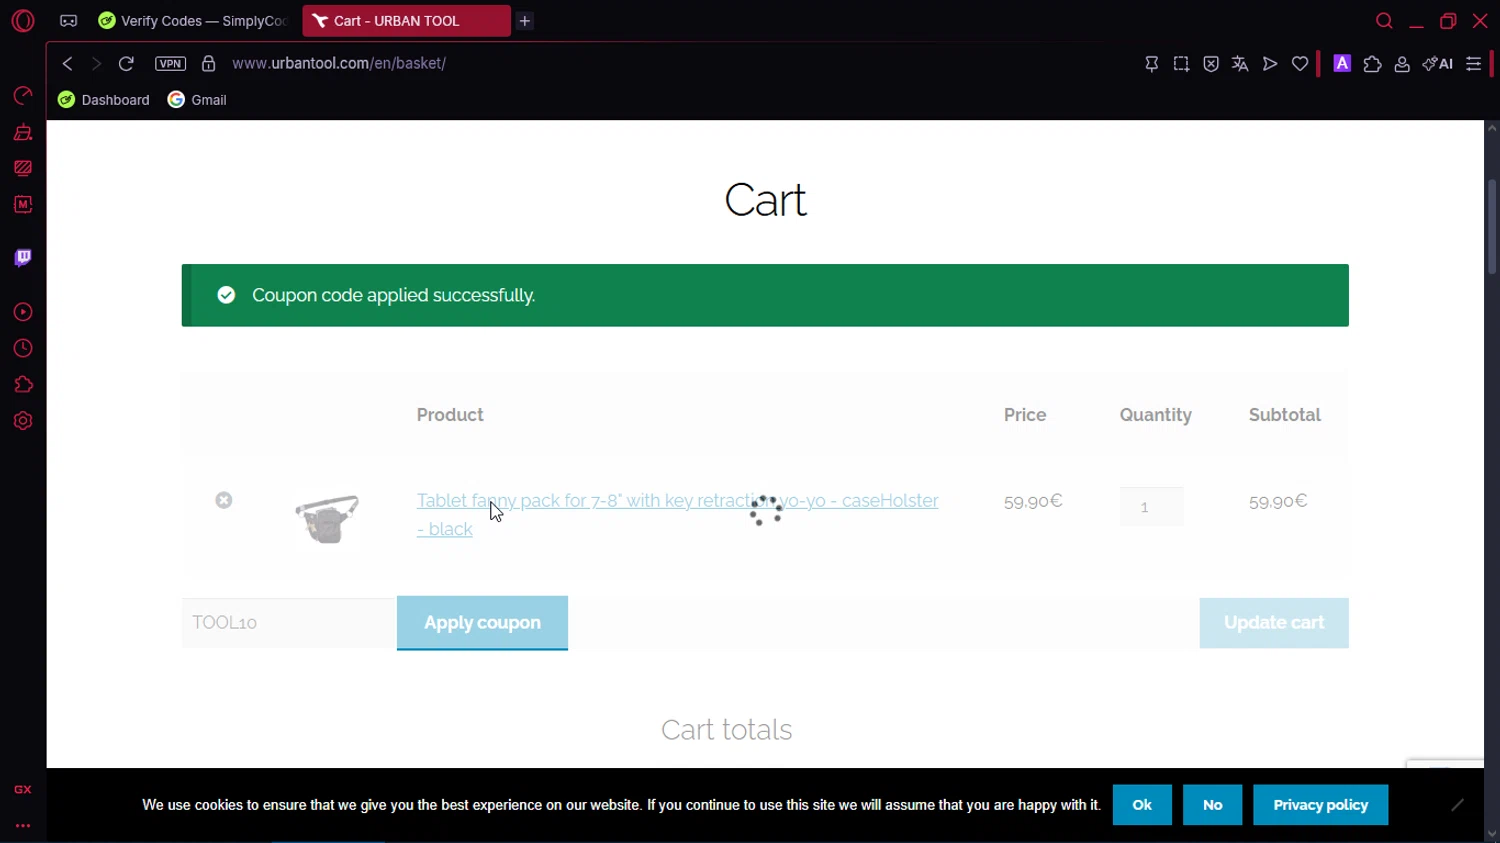Viewport: 1500px width, 843px height.
Task: Translate page with the translate icon
Action: coord(1240,64)
